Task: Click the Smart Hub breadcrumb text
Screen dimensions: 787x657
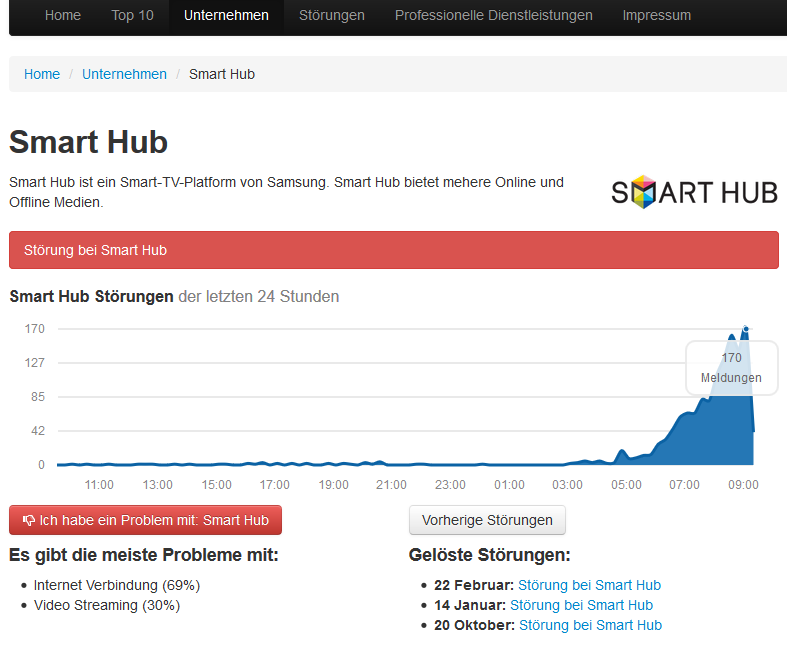Action: [x=222, y=74]
